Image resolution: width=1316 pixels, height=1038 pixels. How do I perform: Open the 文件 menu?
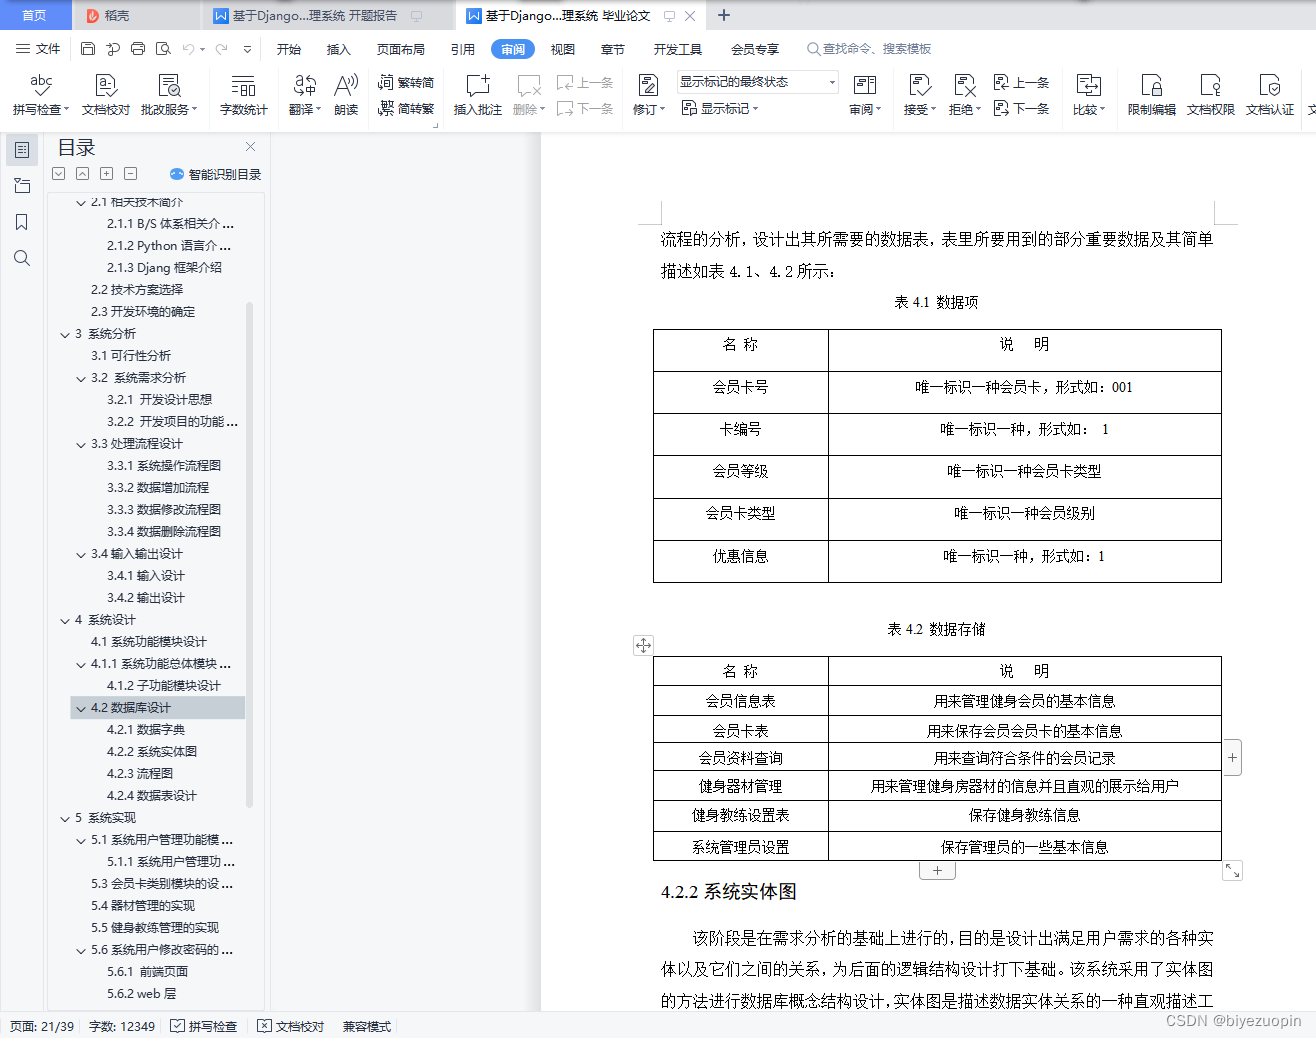[38, 48]
